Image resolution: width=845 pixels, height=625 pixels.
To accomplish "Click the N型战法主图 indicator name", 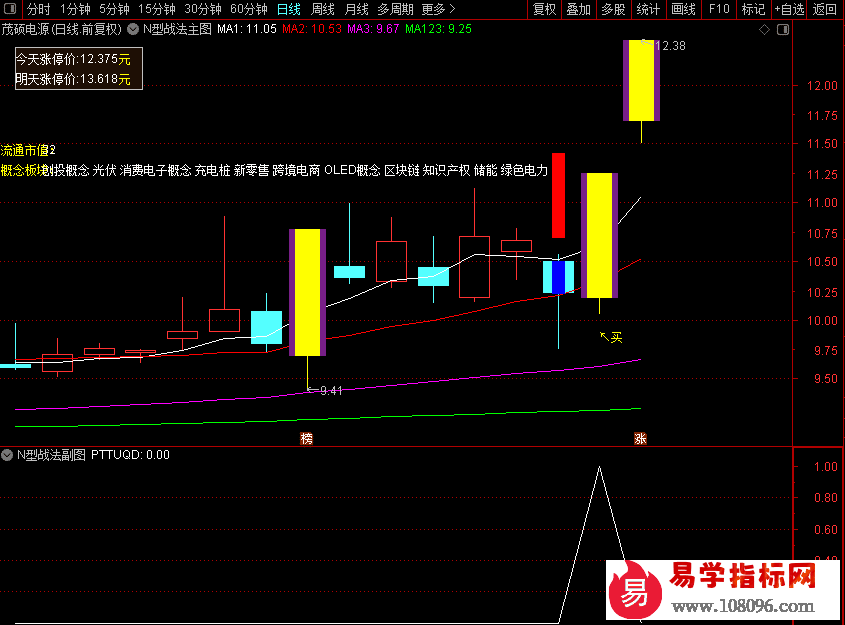I will pos(177,29).
